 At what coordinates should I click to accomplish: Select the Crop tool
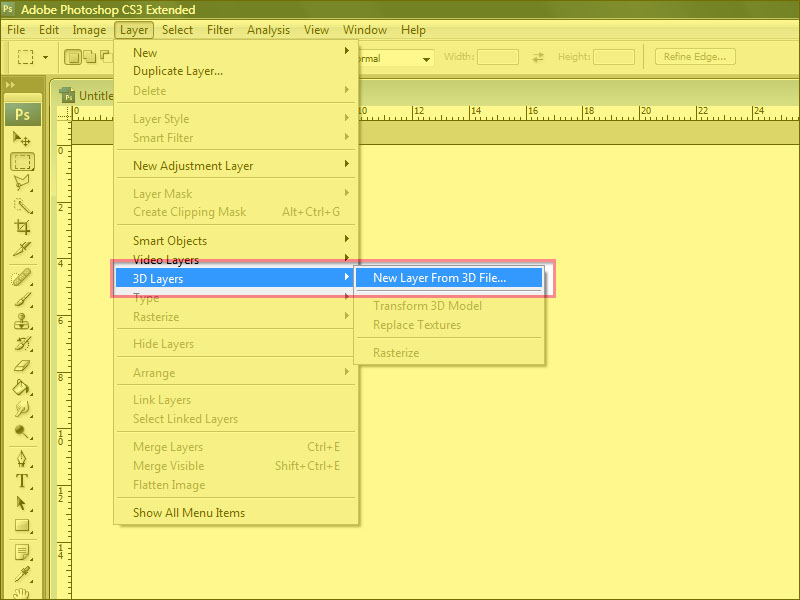(x=22, y=227)
